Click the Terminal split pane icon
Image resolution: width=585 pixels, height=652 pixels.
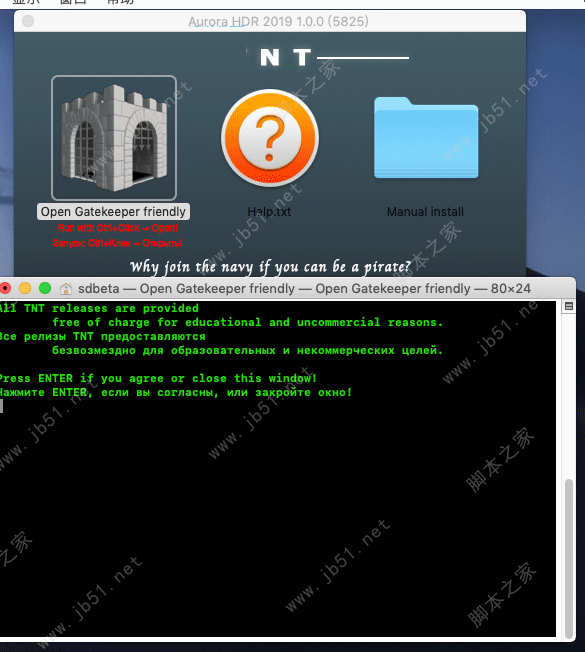[569, 306]
